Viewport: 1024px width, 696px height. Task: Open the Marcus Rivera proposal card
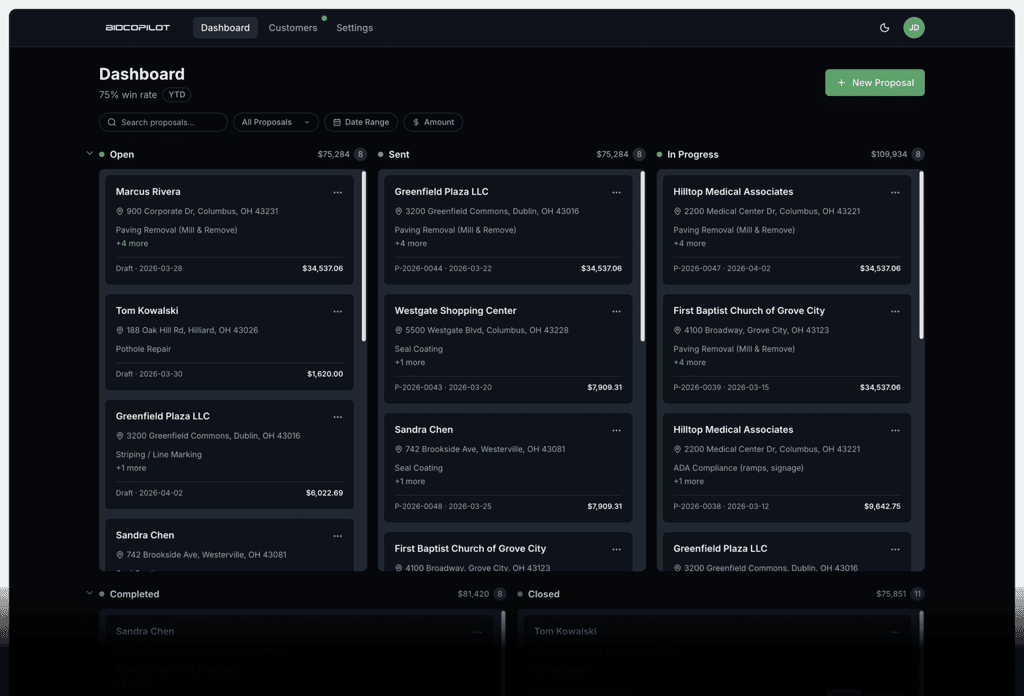(x=229, y=229)
